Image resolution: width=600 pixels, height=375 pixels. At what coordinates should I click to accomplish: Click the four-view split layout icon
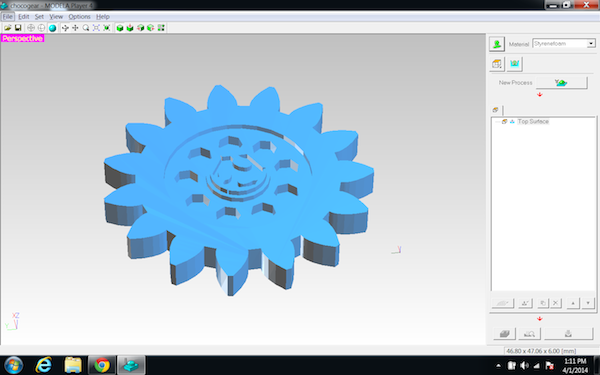(161, 28)
